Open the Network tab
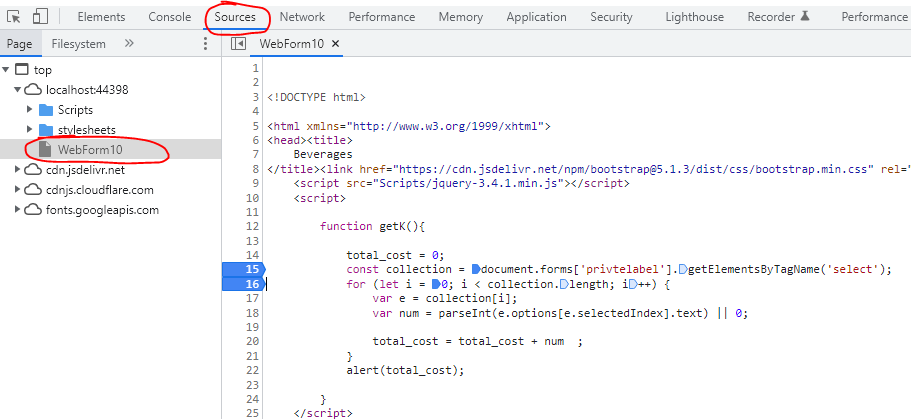 point(302,17)
